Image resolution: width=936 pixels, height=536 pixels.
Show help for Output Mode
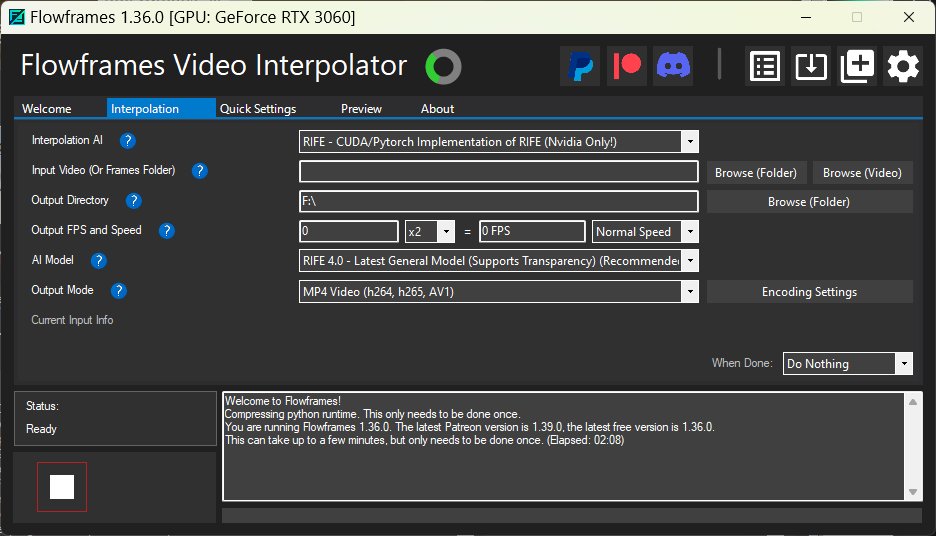(119, 291)
